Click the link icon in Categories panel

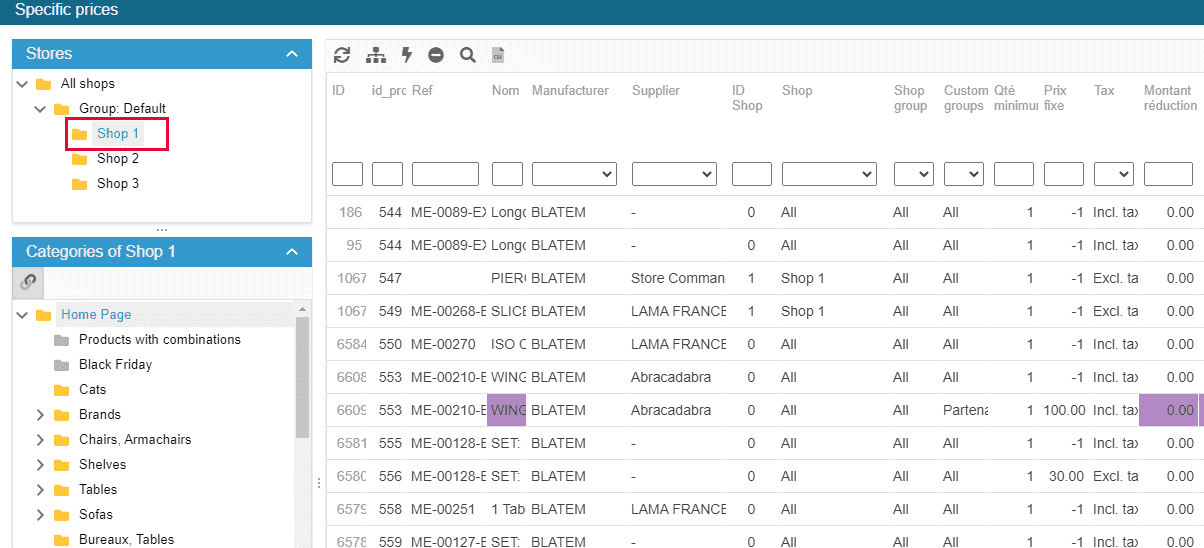click(x=29, y=282)
